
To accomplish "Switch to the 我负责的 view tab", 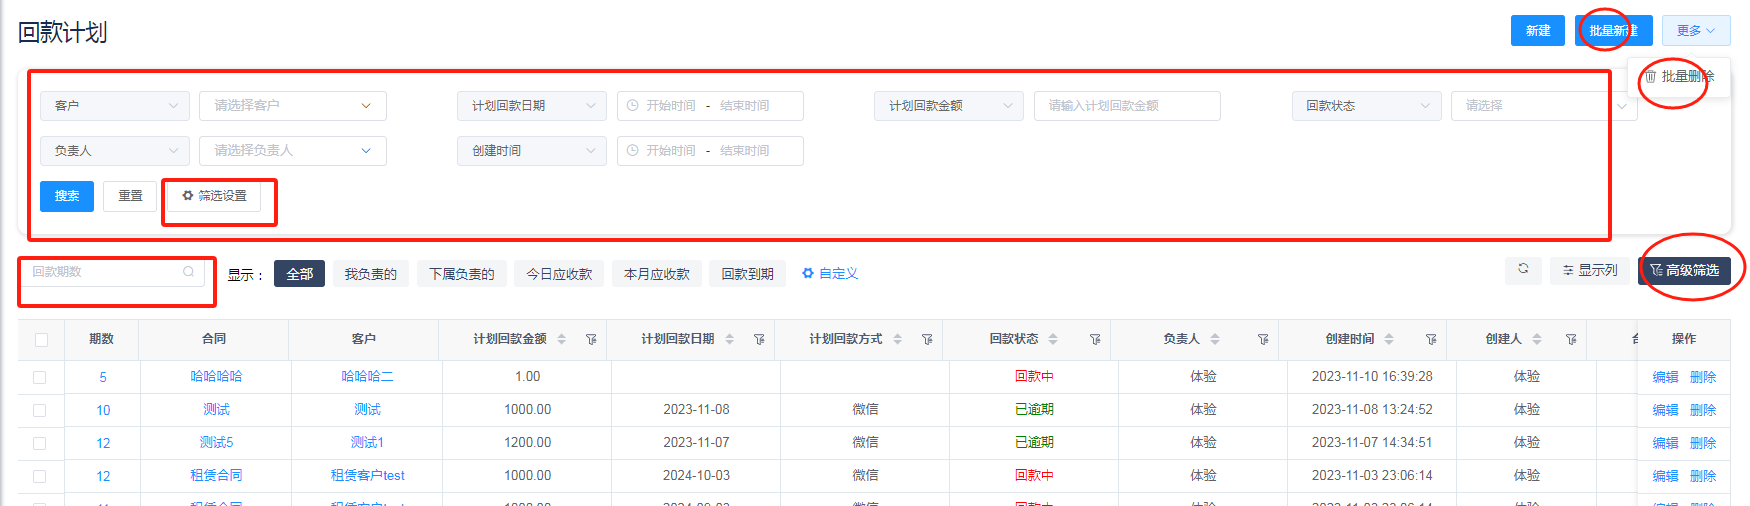I will [370, 274].
